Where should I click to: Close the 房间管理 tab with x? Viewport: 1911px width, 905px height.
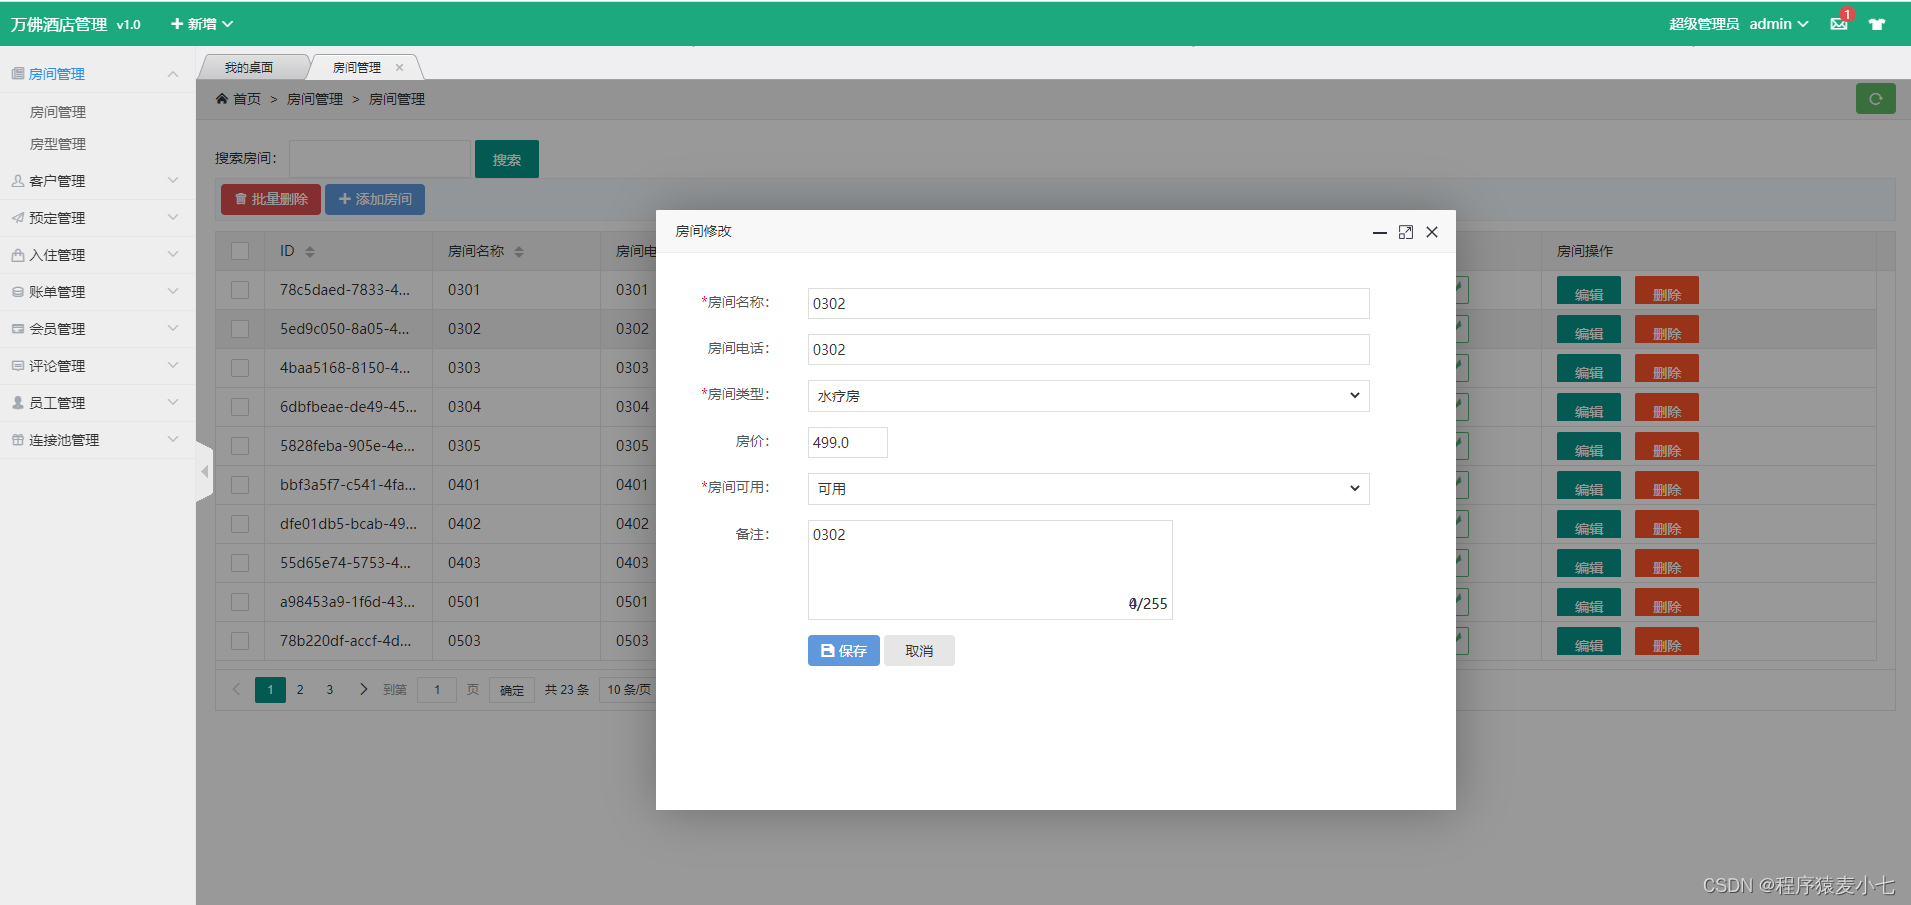coord(399,68)
